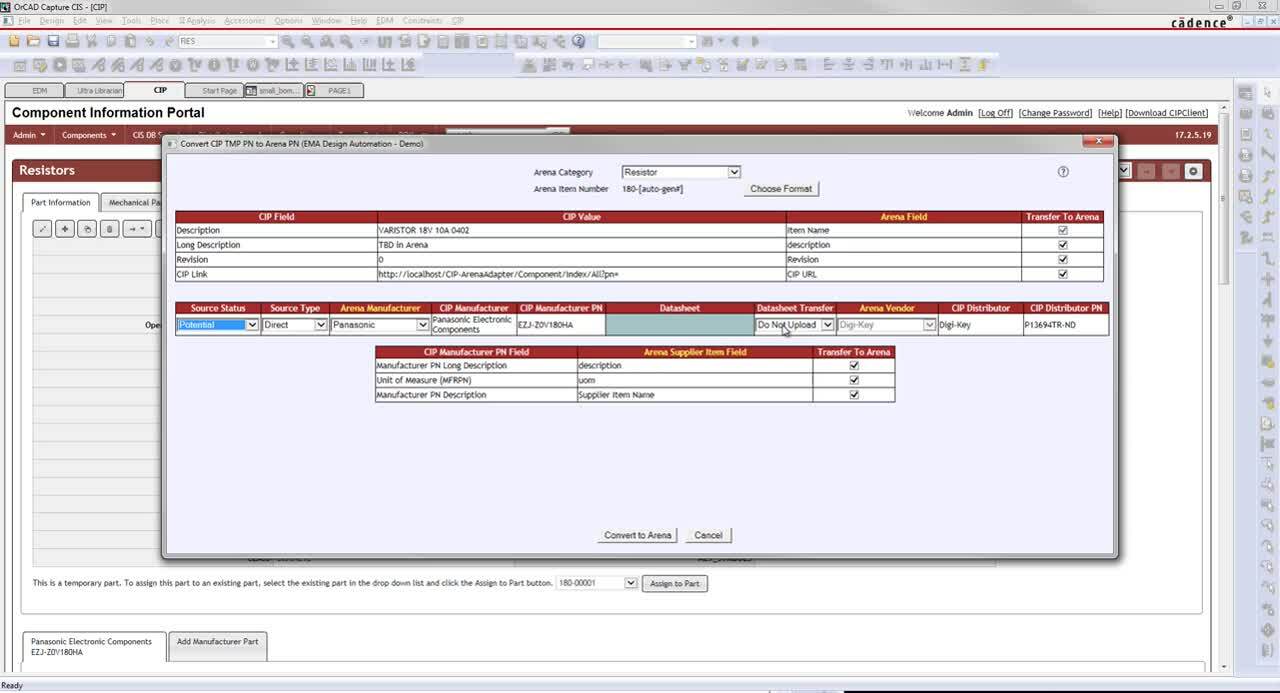Expand the Admin menu in CIP portal
Viewport: 1280px width, 693px height.
[x=29, y=135]
